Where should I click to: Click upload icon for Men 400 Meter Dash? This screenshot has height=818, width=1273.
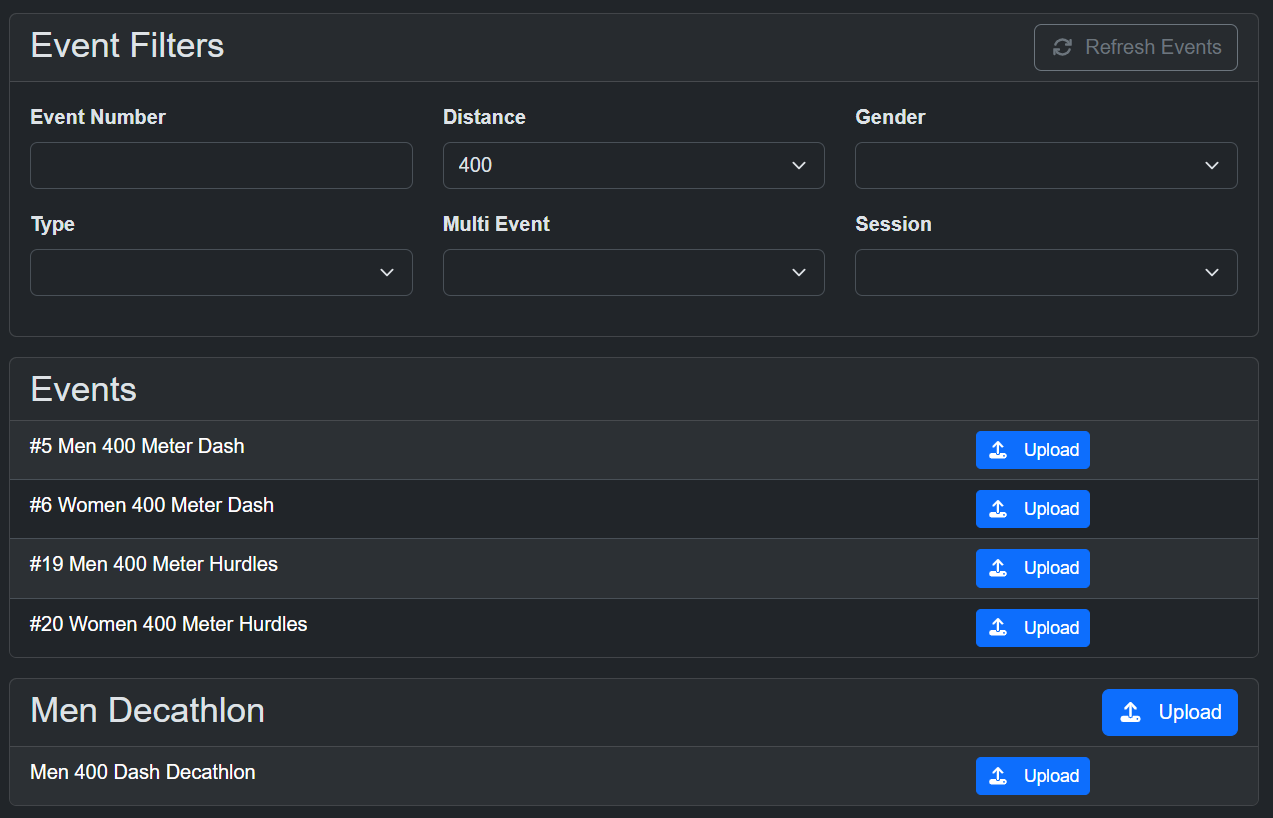point(997,450)
